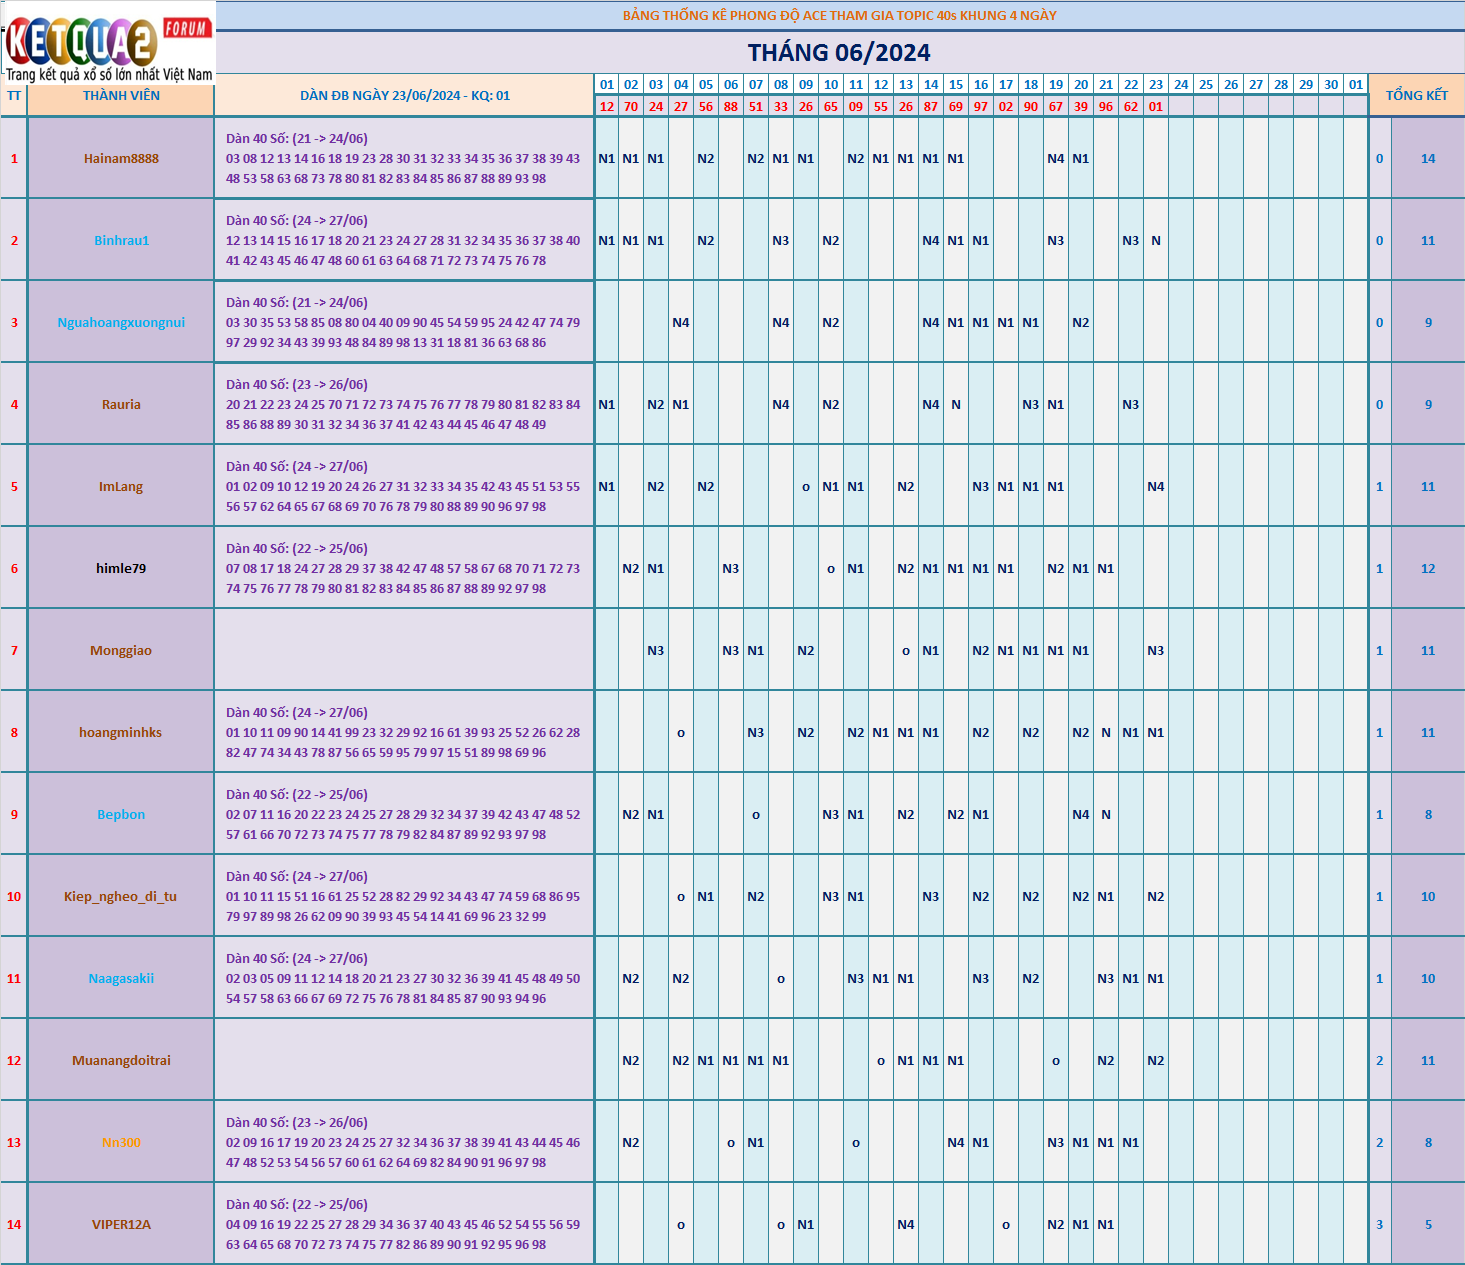1465x1265 pixels.
Task: Click result 01 under day 23
Action: click(1156, 106)
